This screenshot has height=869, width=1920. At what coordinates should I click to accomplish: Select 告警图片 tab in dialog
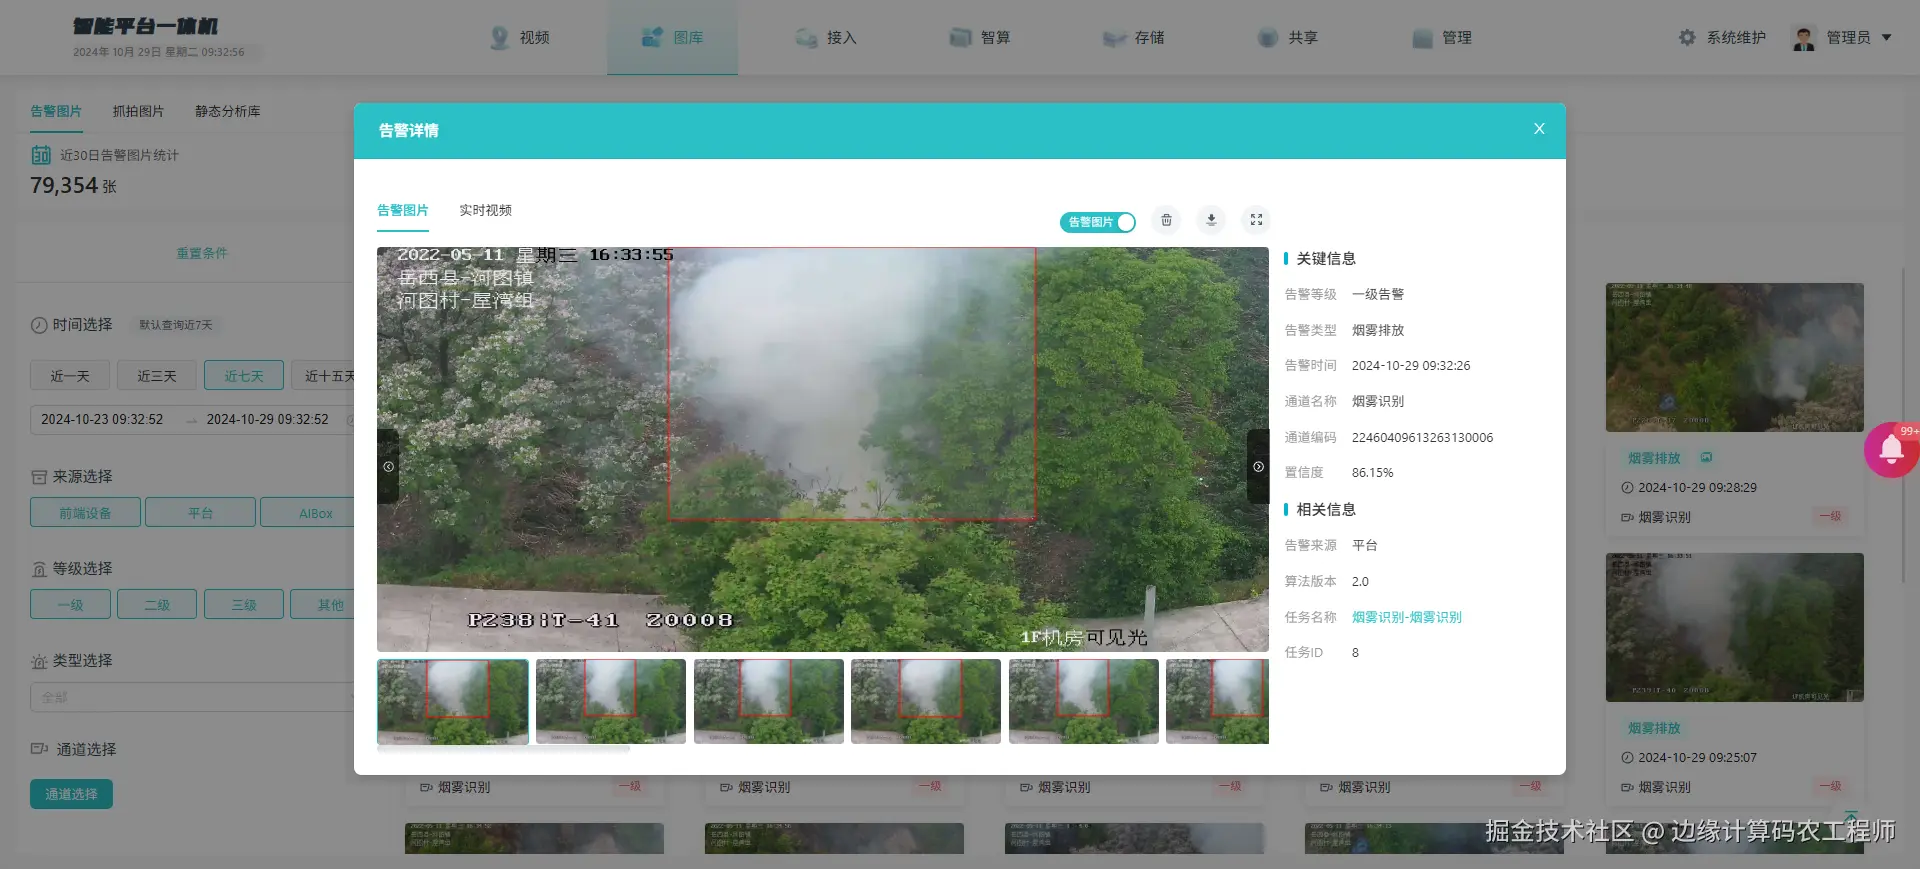point(403,210)
